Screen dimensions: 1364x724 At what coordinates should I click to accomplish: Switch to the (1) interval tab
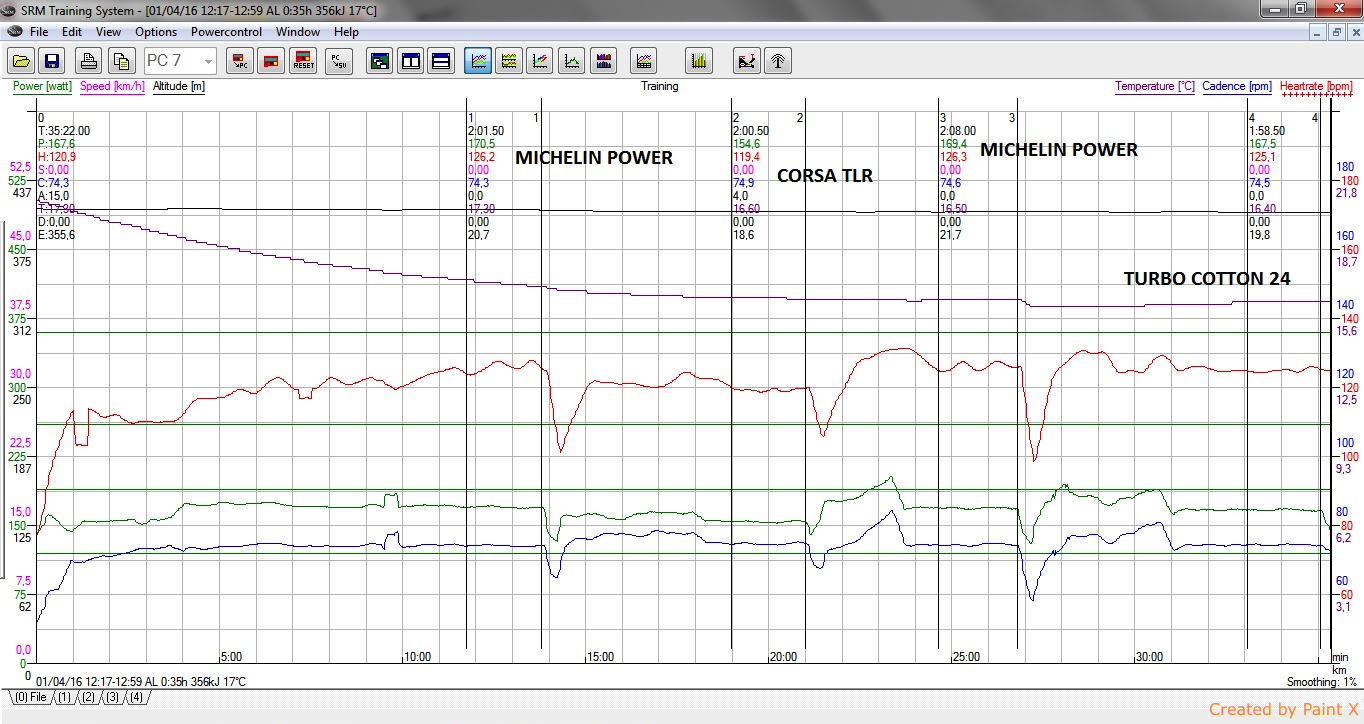[x=63, y=697]
